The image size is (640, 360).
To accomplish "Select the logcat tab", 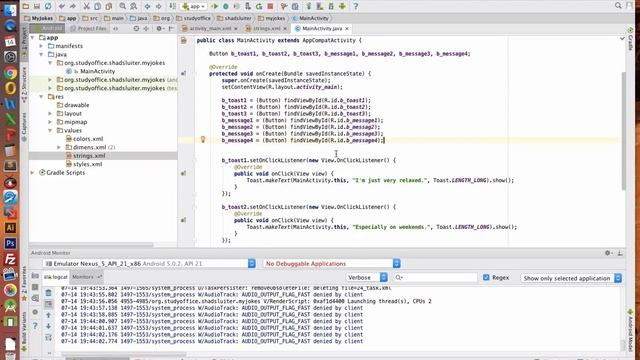I will (x=56, y=277).
